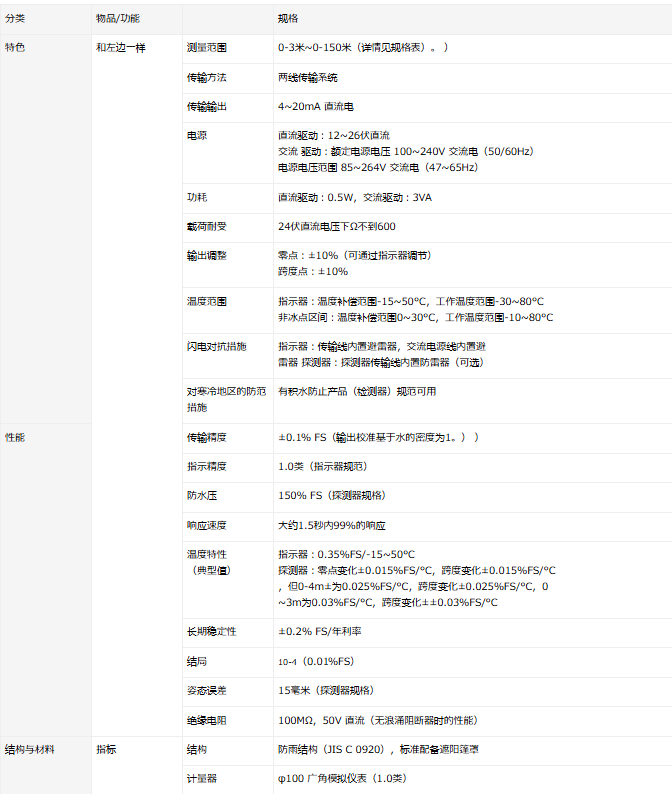672x794 pixels.
Task: Select the value 4~20mA 直流电
Action: tap(315, 106)
